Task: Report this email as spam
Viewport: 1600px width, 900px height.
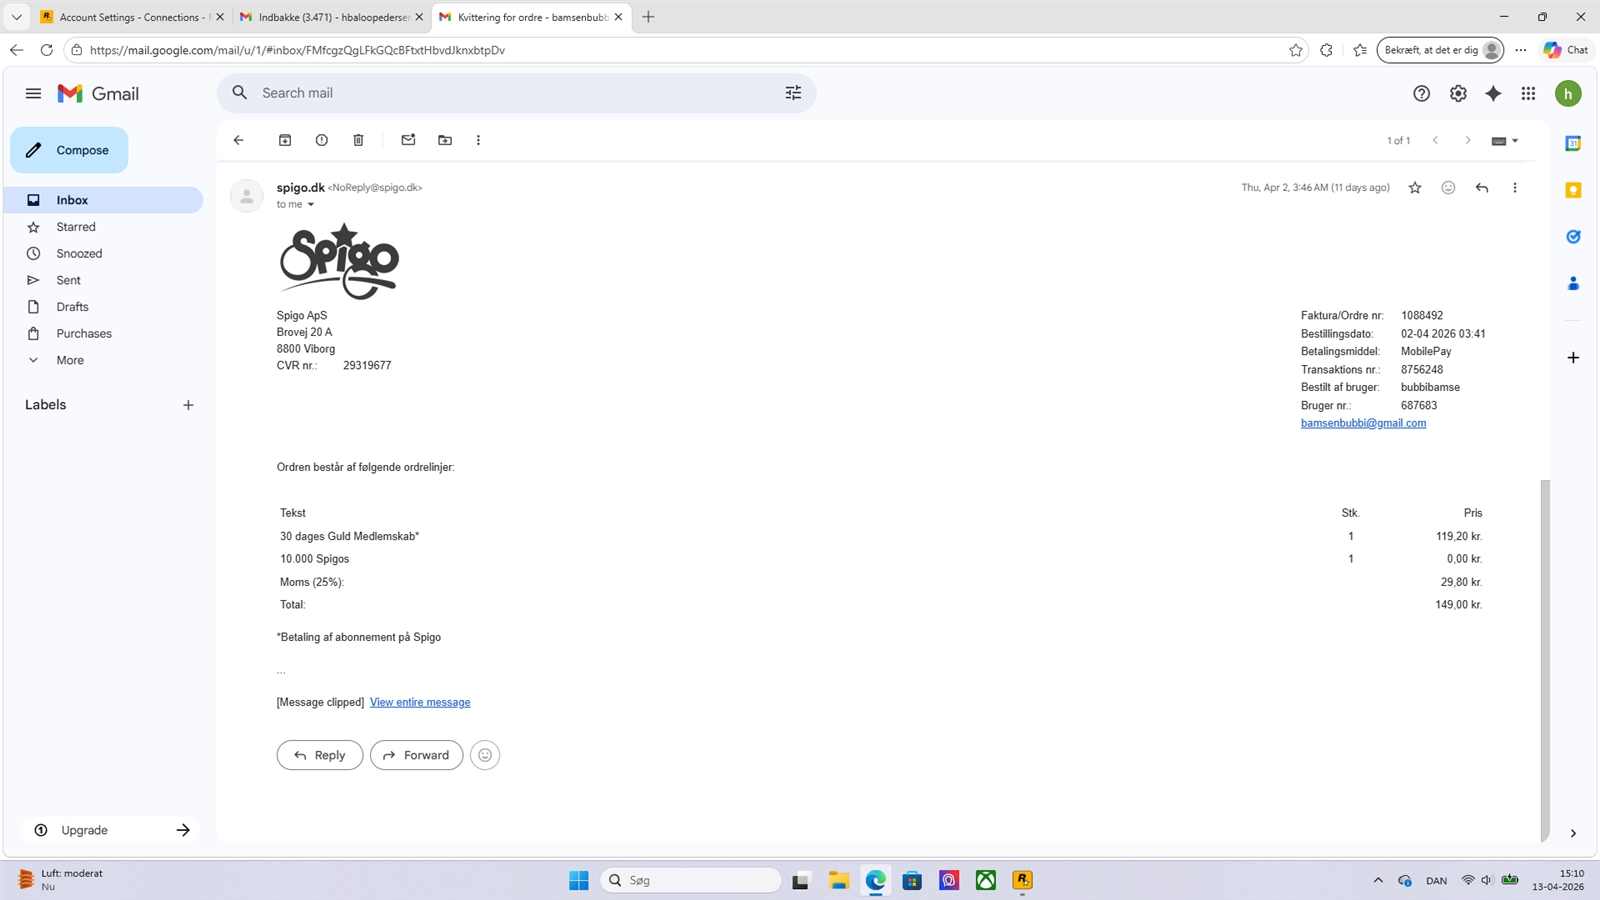Action: 321,140
